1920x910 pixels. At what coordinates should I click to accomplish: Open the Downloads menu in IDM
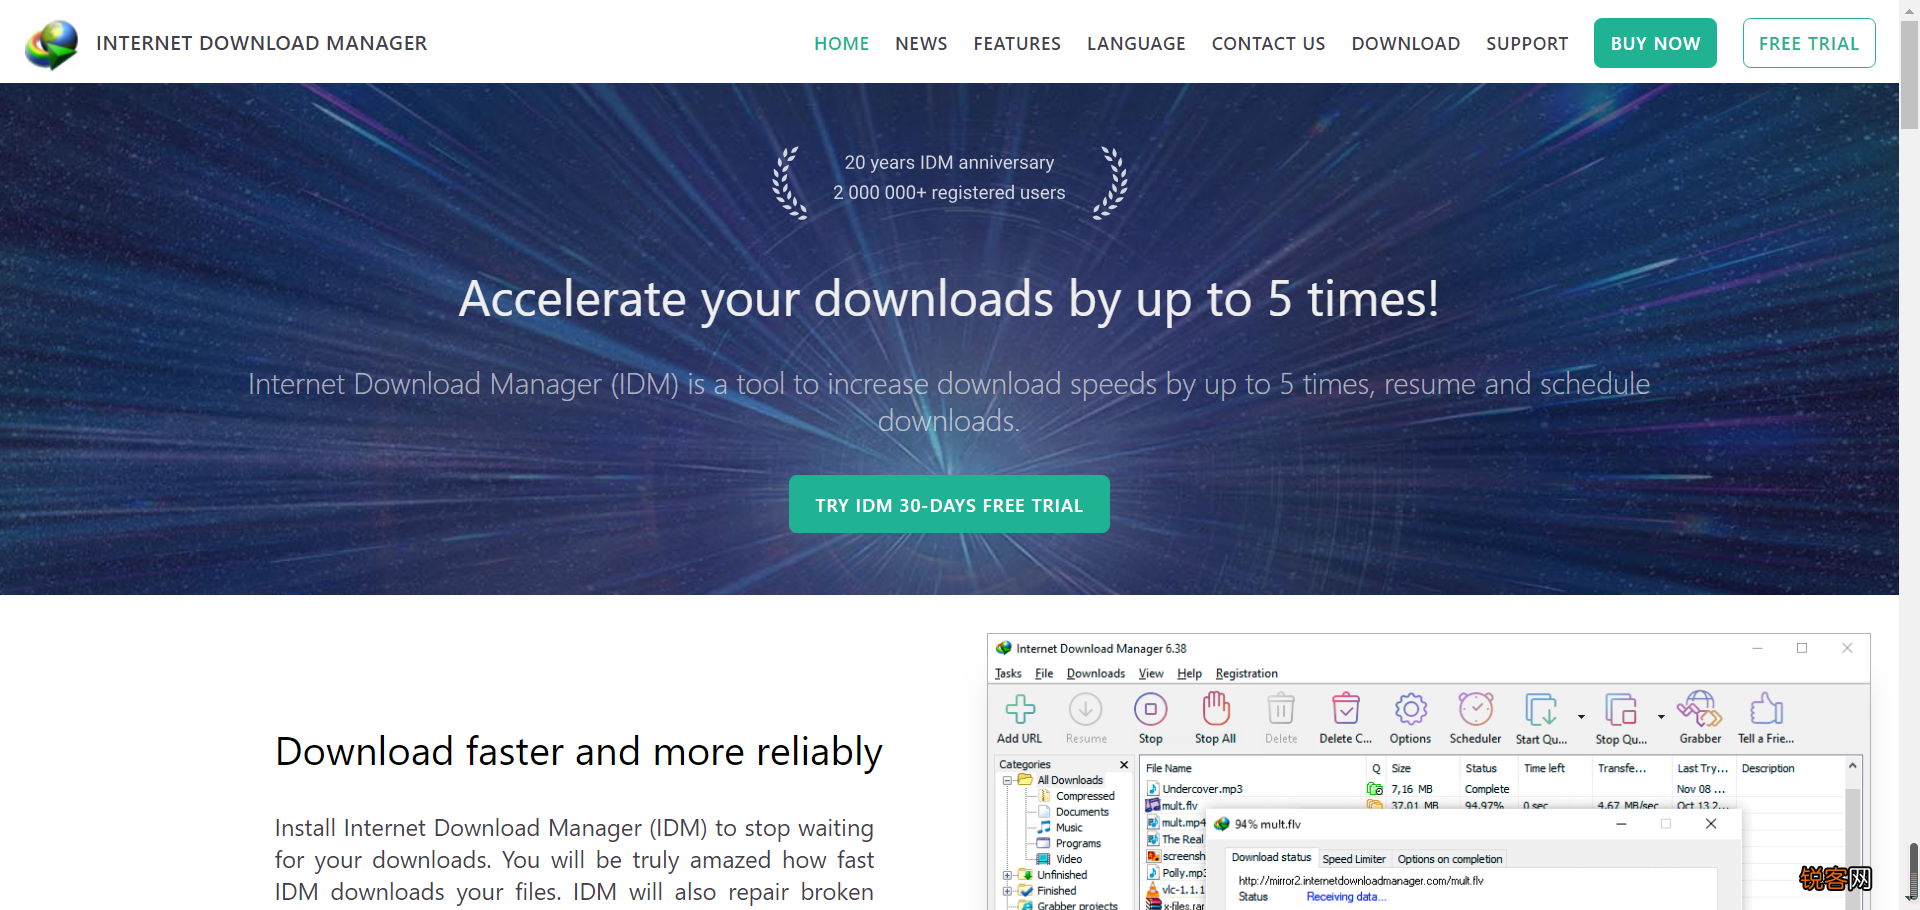click(1096, 674)
